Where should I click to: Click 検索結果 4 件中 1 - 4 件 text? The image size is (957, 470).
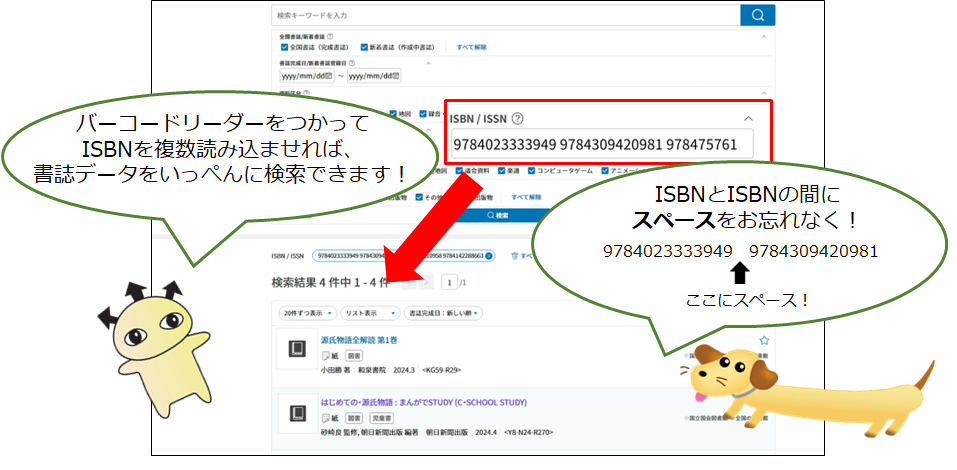pos(330,283)
